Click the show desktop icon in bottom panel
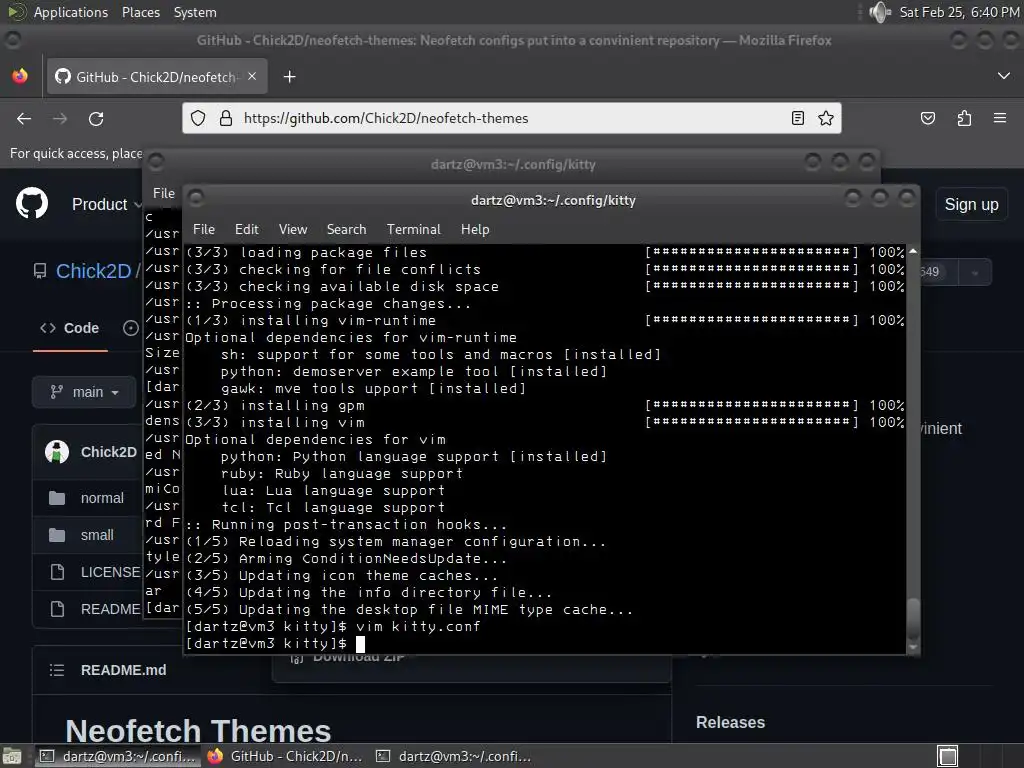The height and width of the screenshot is (768, 1024). pos(12,756)
